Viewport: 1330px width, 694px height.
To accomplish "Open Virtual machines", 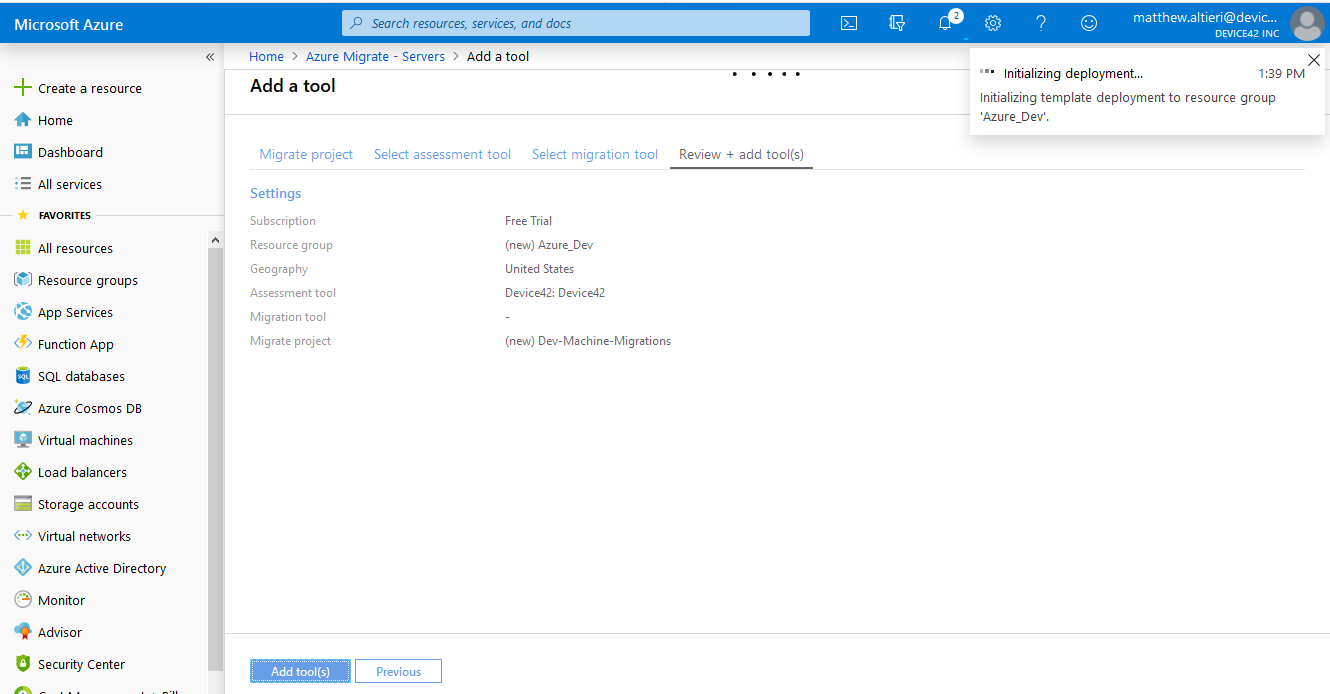I will [84, 440].
